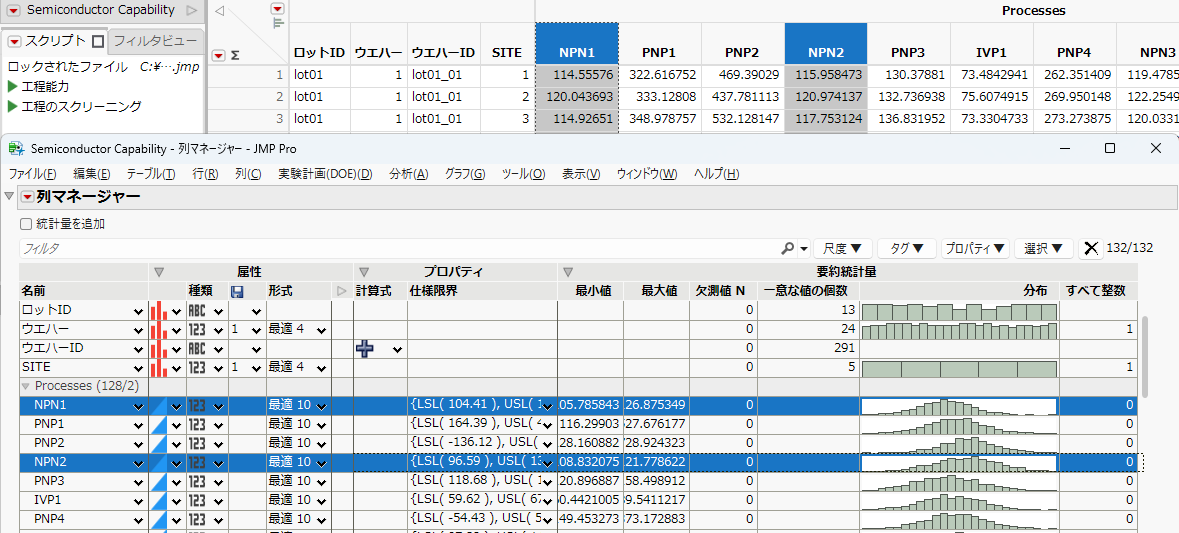Run the 工程のスクリーニング script green arrow
Screen dimensions: 1179x533
[13, 107]
